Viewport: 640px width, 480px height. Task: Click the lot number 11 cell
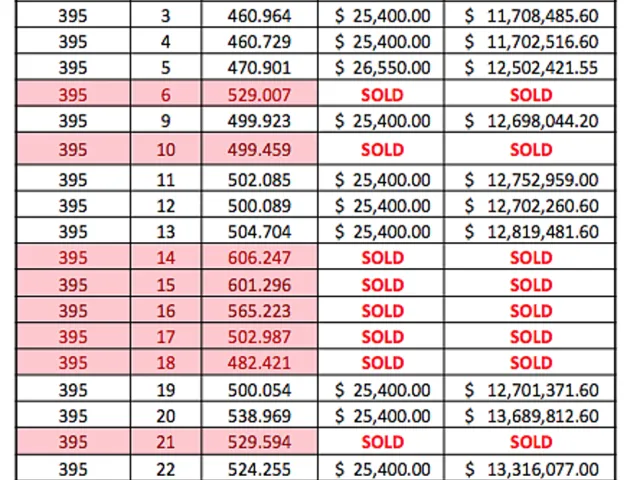click(165, 180)
